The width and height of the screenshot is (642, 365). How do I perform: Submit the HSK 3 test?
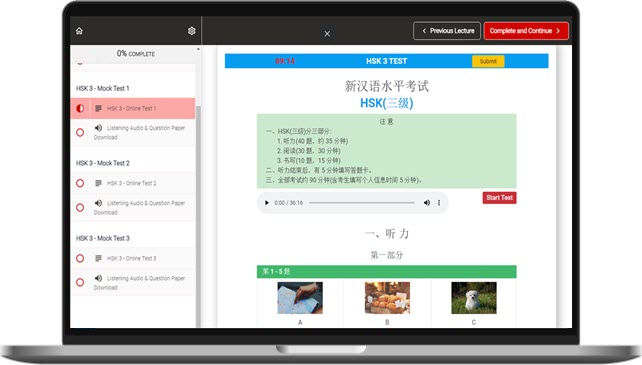(x=488, y=61)
